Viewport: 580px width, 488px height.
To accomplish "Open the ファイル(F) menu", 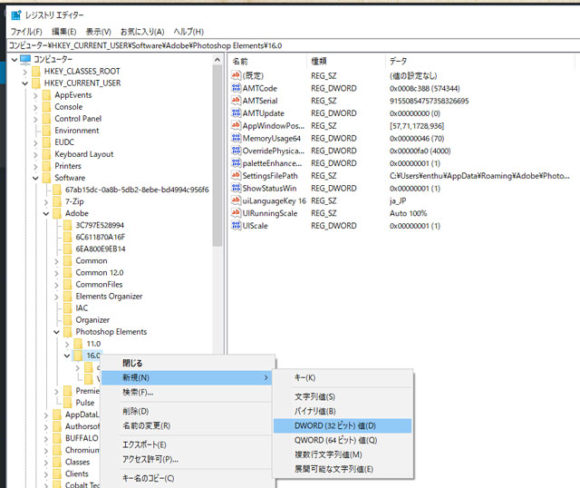I will coord(26,31).
